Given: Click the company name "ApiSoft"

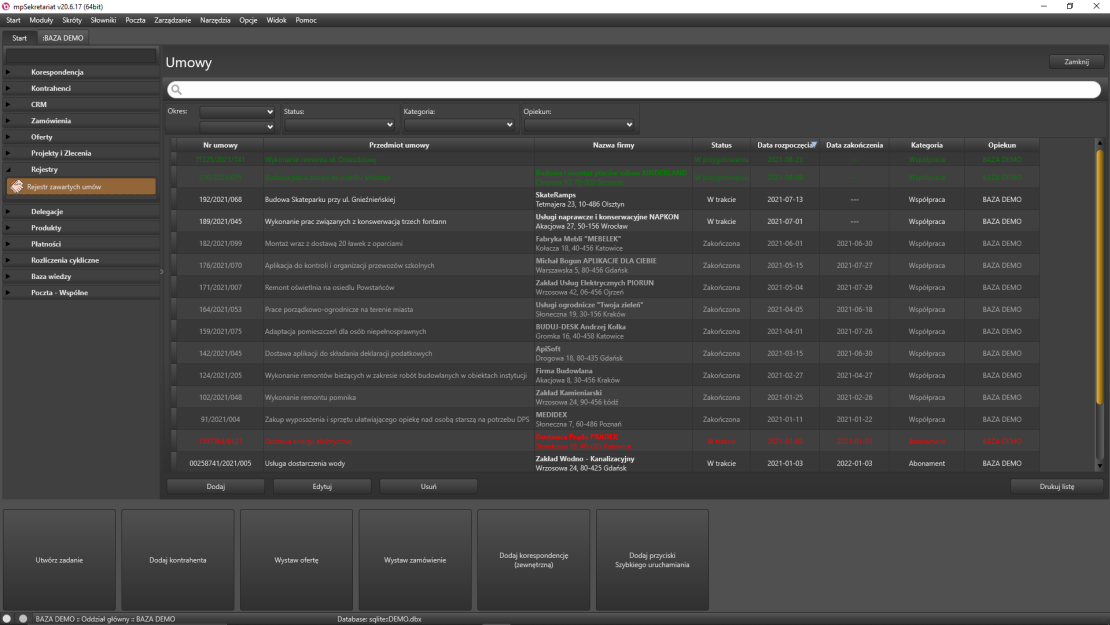Looking at the screenshot, I should tap(548, 349).
